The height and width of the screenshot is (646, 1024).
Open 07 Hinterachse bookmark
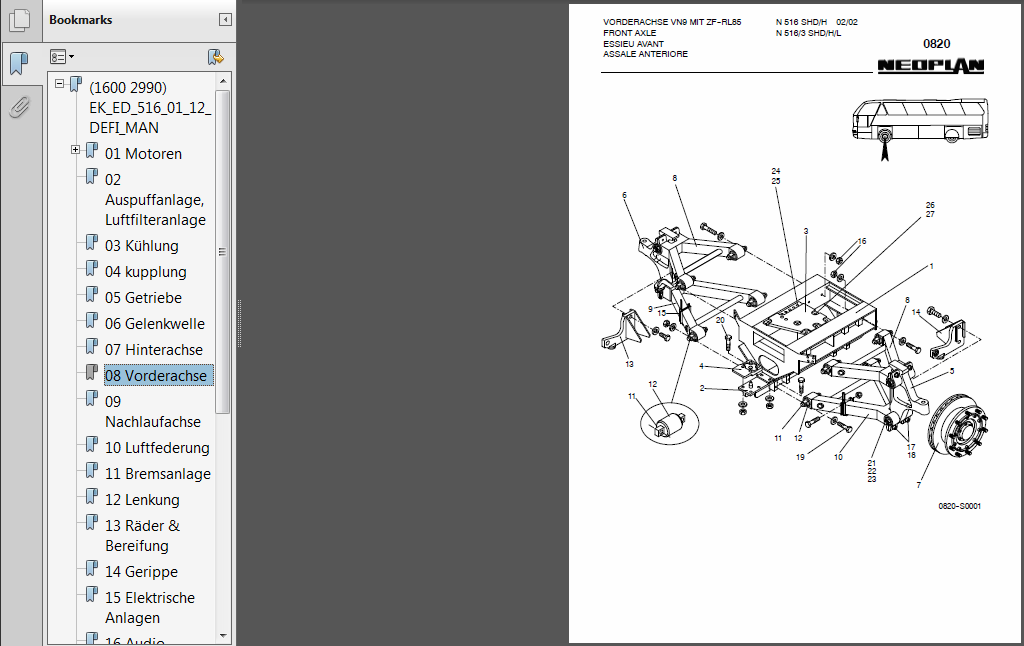click(x=153, y=350)
